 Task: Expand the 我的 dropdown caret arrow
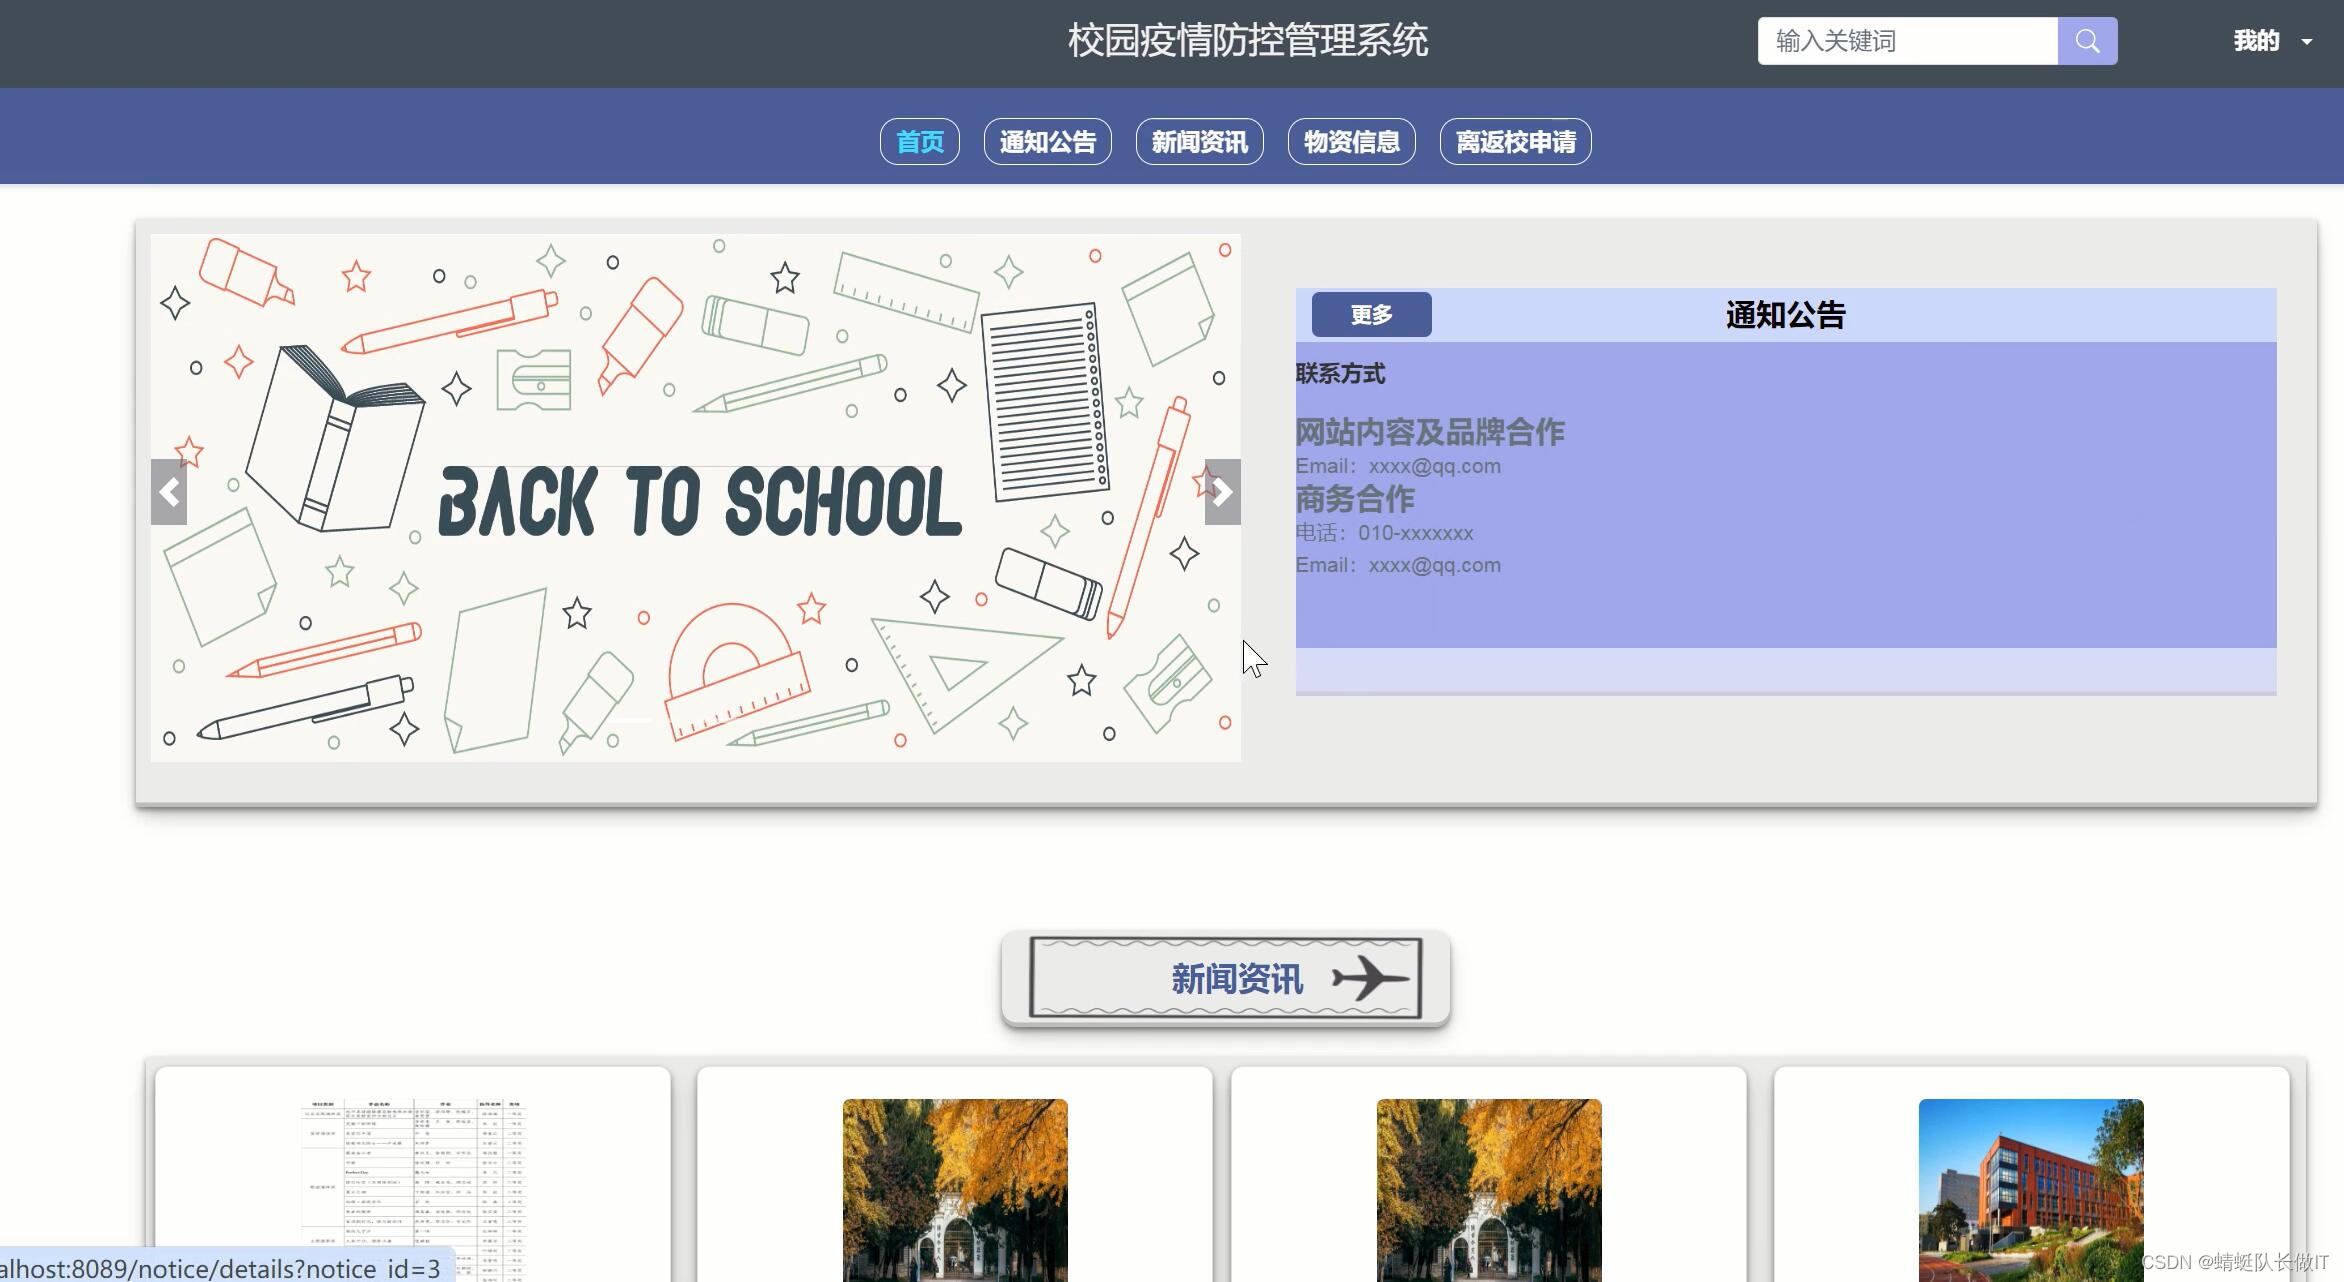pos(2307,42)
